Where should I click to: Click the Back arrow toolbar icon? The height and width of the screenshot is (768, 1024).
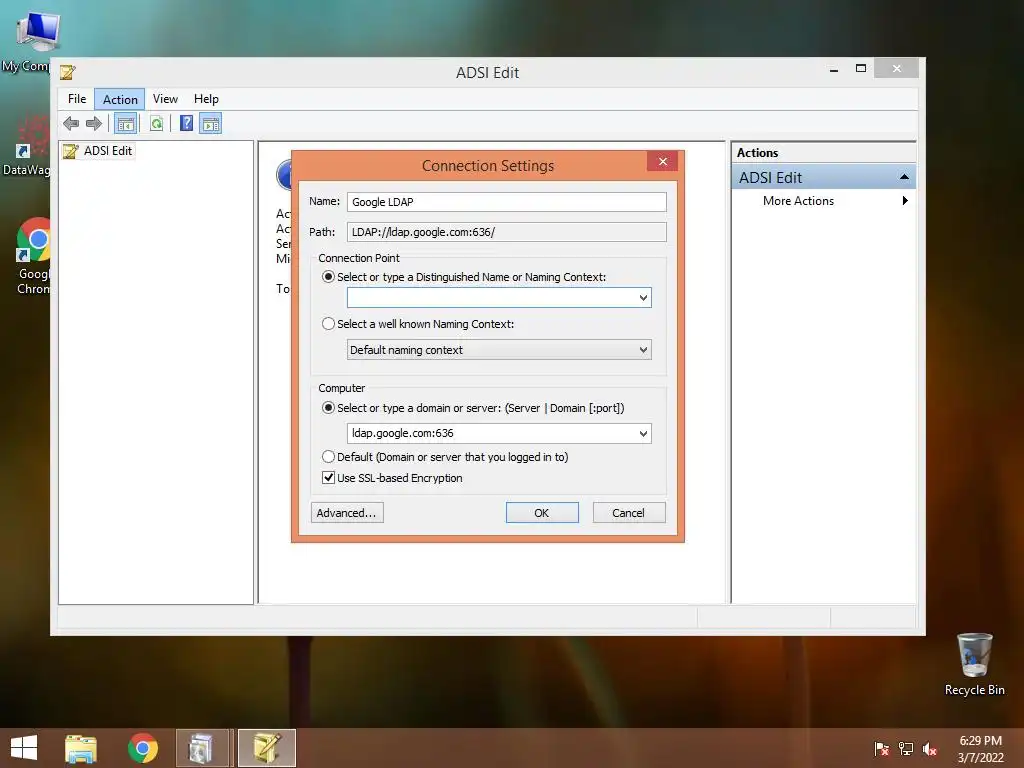(x=71, y=123)
